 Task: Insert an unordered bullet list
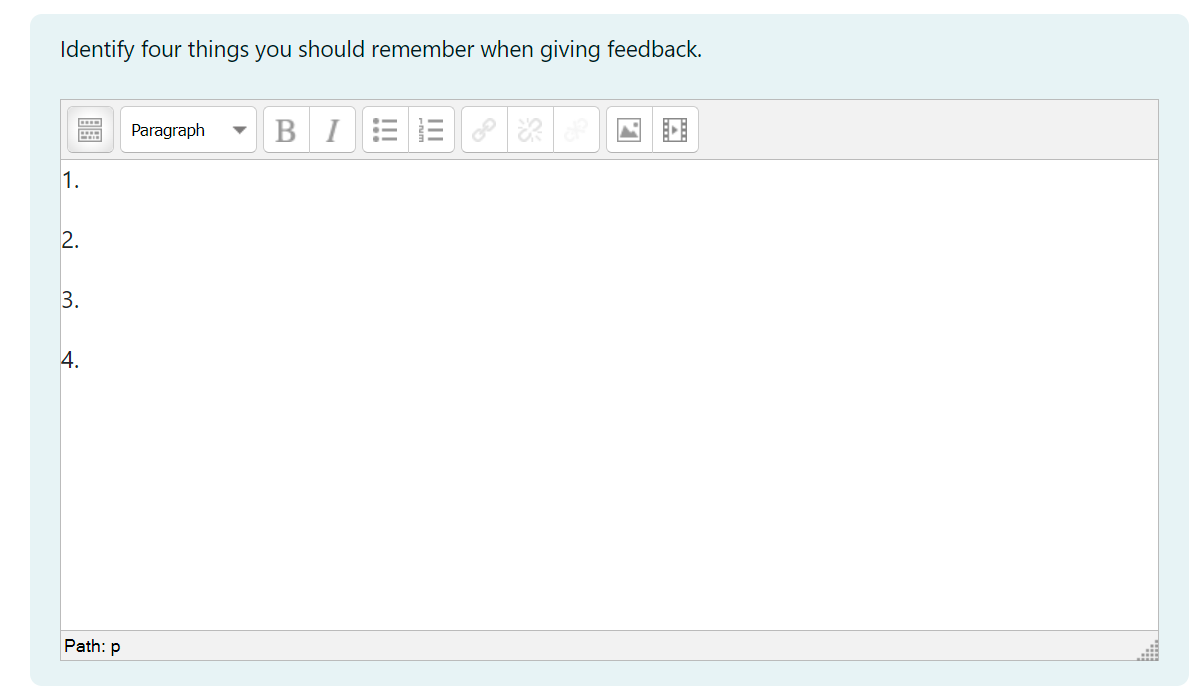tap(386, 129)
